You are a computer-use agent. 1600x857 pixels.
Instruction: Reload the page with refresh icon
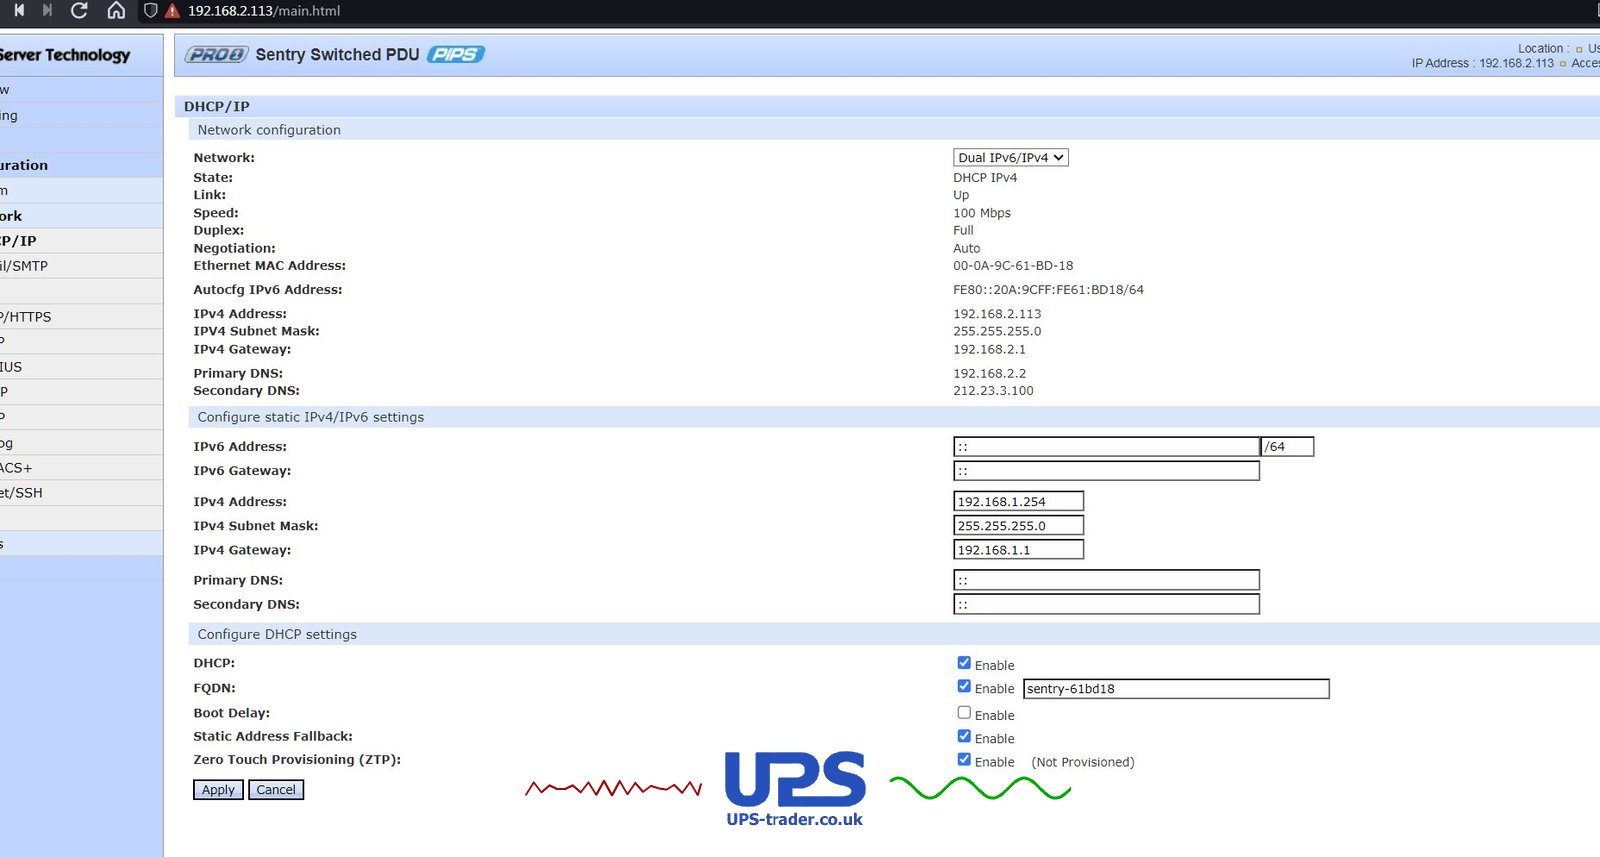tap(80, 10)
